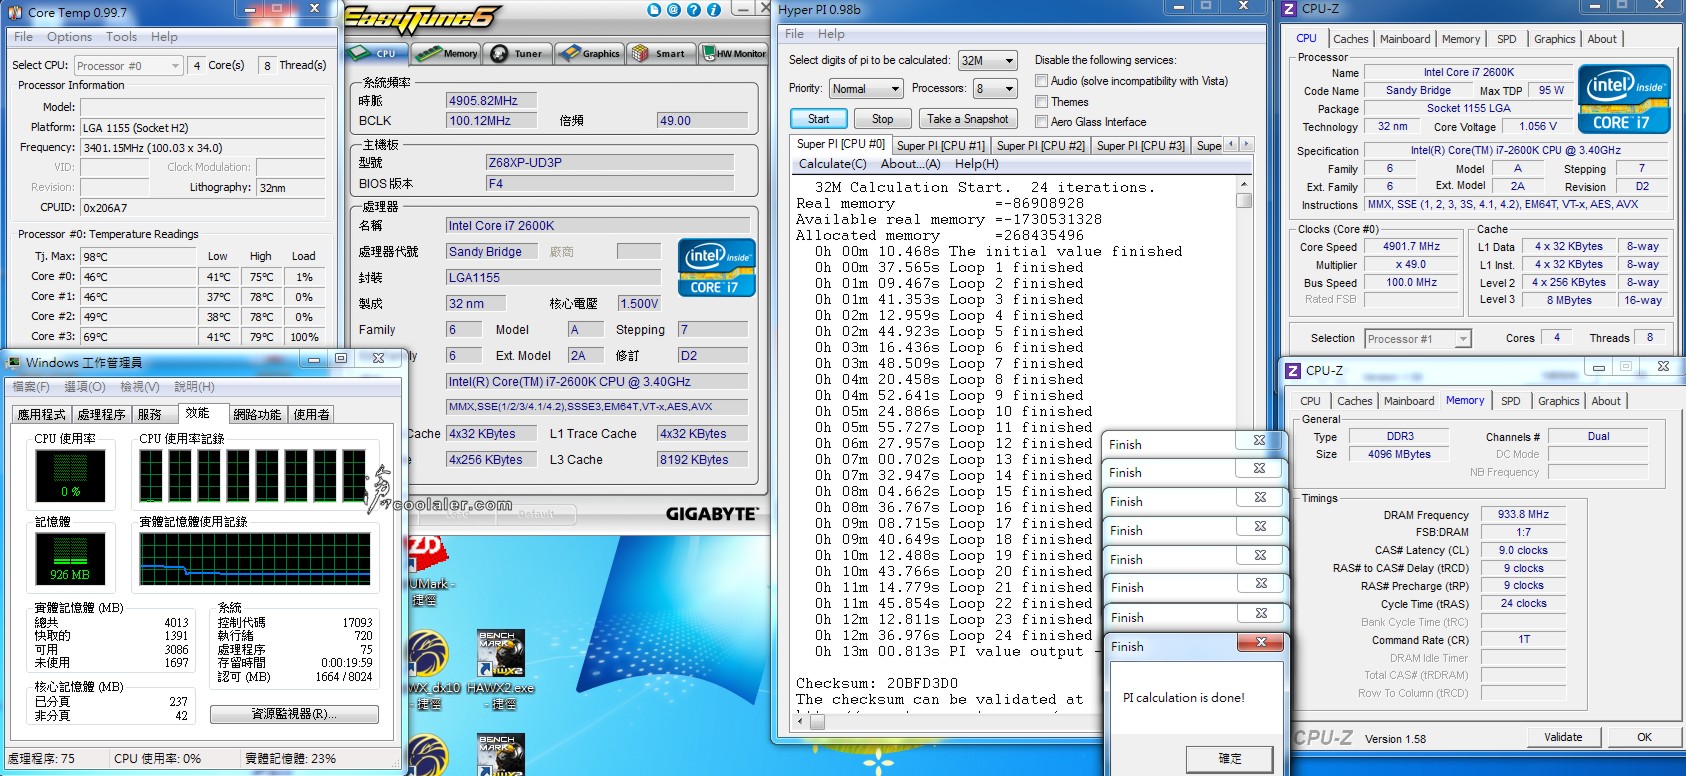This screenshot has height=776, width=1686.
Task: Open Hyper PI File menu
Action: coord(794,34)
